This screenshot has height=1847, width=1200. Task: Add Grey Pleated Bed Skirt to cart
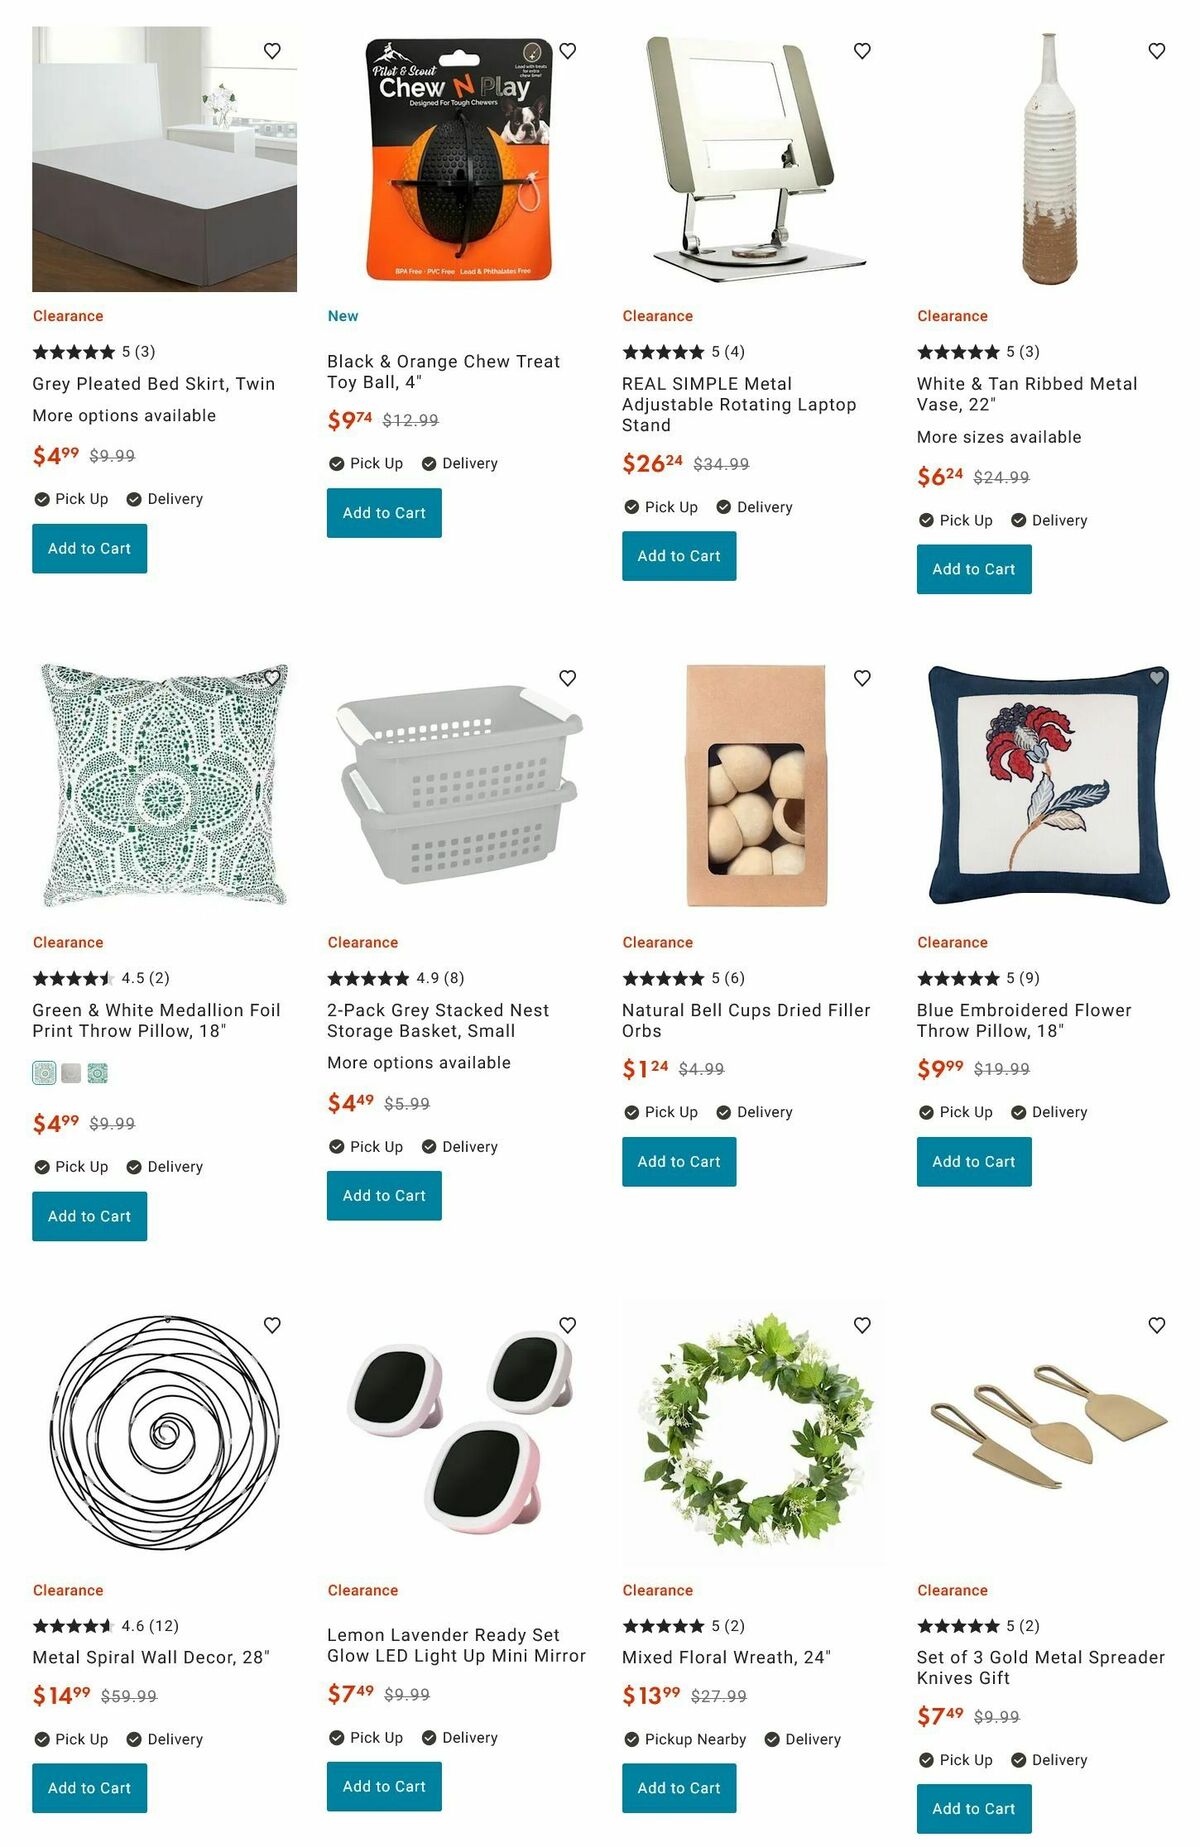click(89, 549)
